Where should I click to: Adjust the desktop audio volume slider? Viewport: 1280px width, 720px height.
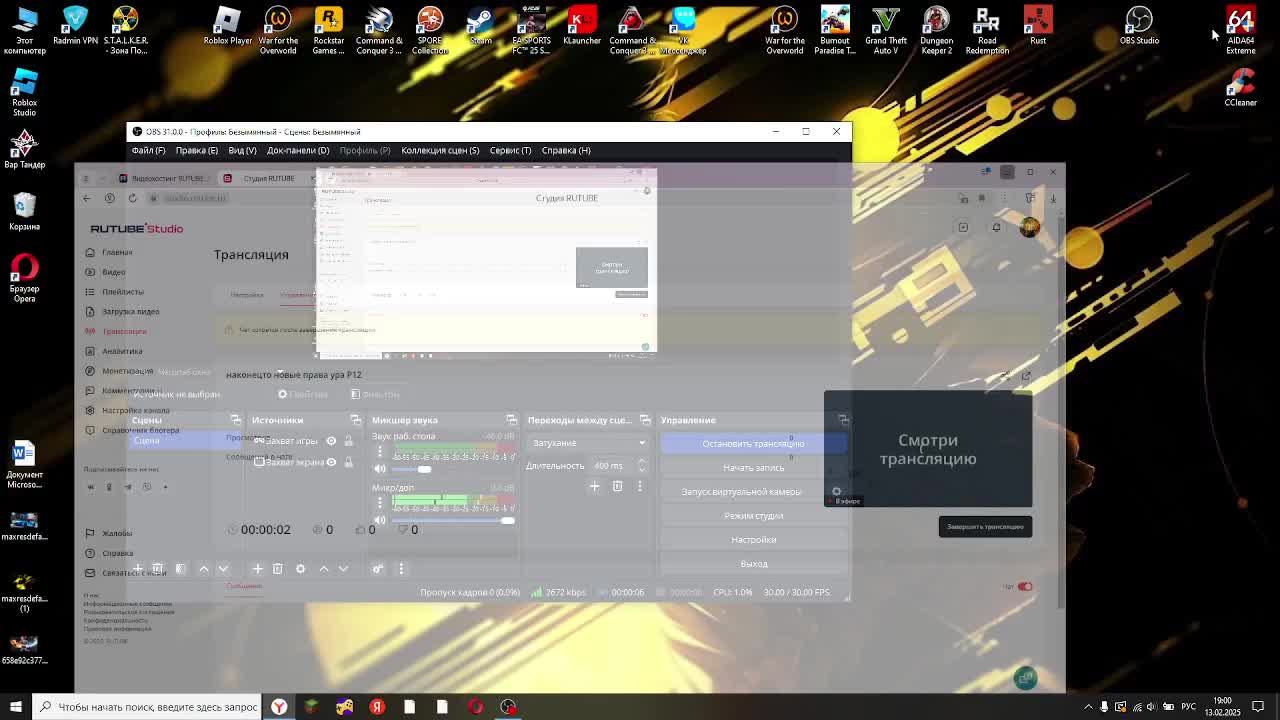pos(452,469)
